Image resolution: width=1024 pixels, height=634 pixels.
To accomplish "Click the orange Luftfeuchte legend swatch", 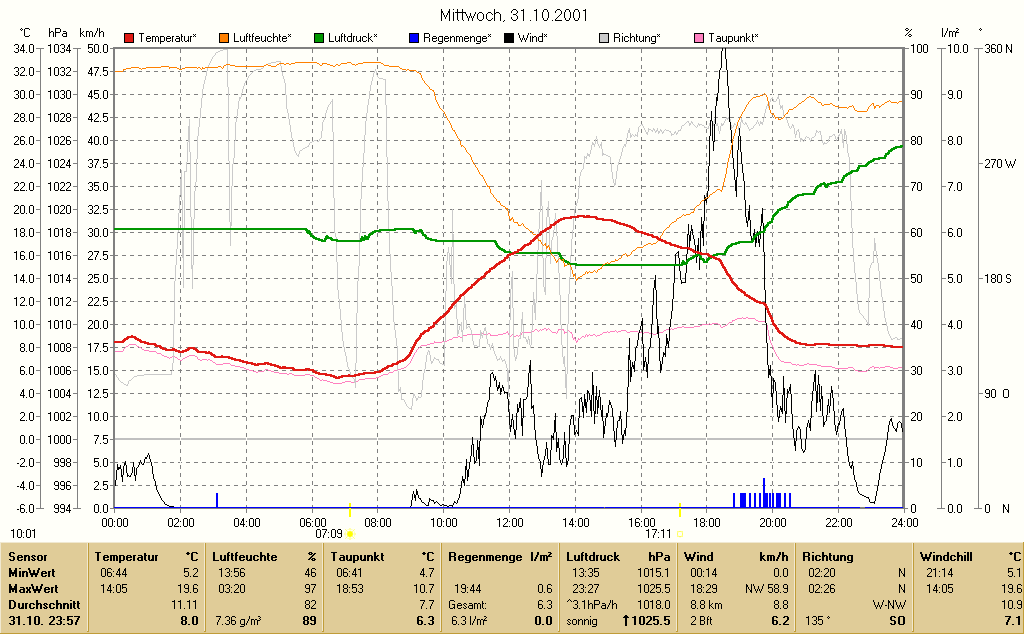I will (x=224, y=38).
